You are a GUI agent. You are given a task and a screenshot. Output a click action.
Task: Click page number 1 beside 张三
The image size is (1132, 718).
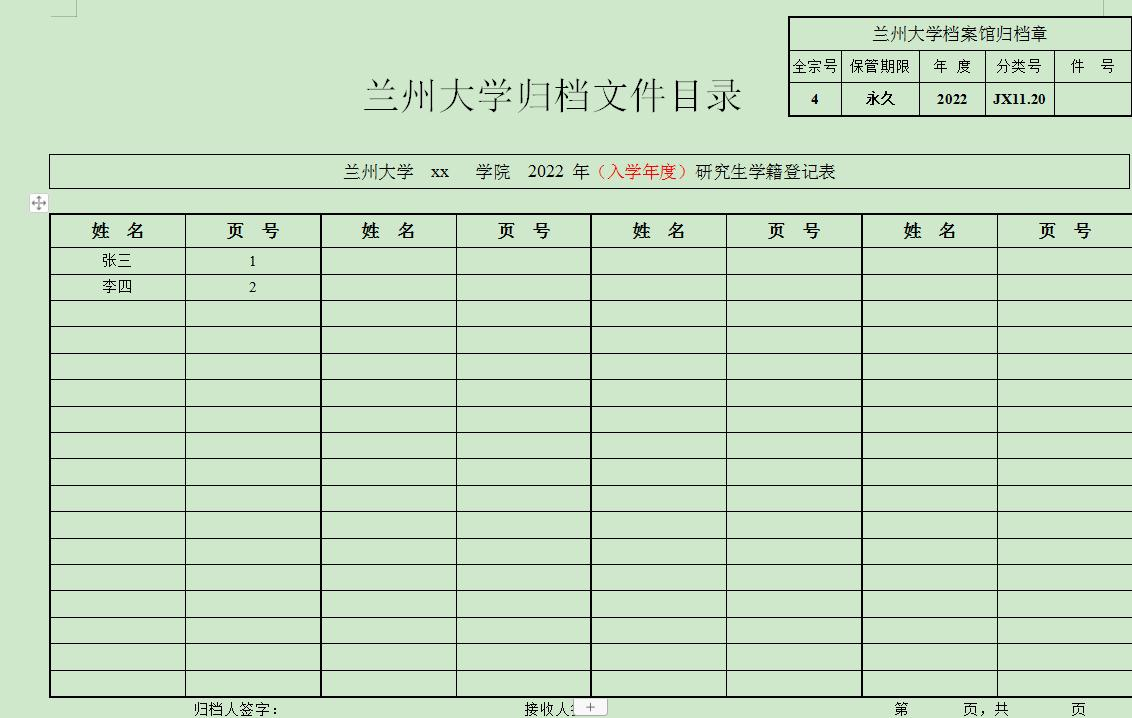[253, 261]
